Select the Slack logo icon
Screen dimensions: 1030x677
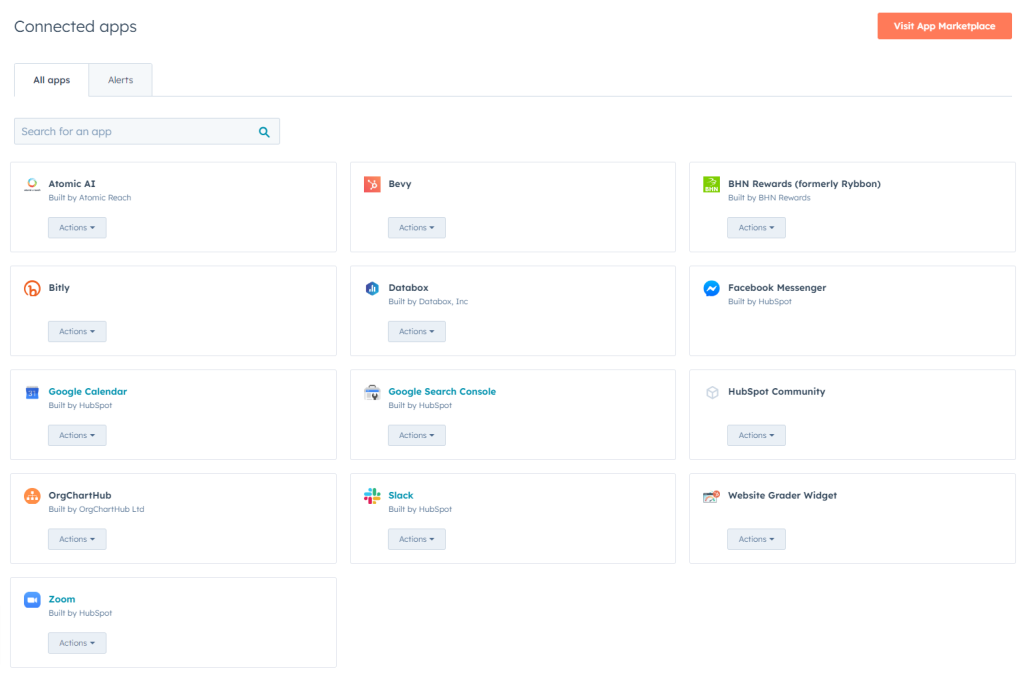click(371, 495)
